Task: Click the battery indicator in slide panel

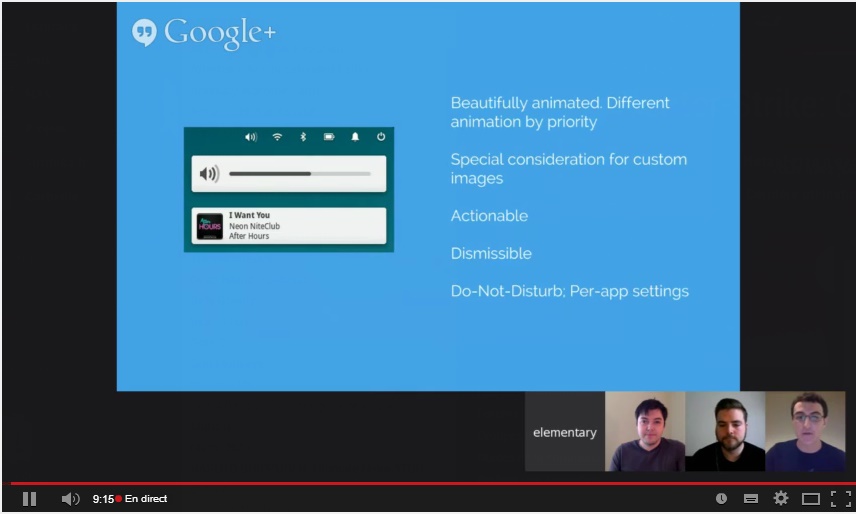Action: pyautogui.click(x=329, y=137)
